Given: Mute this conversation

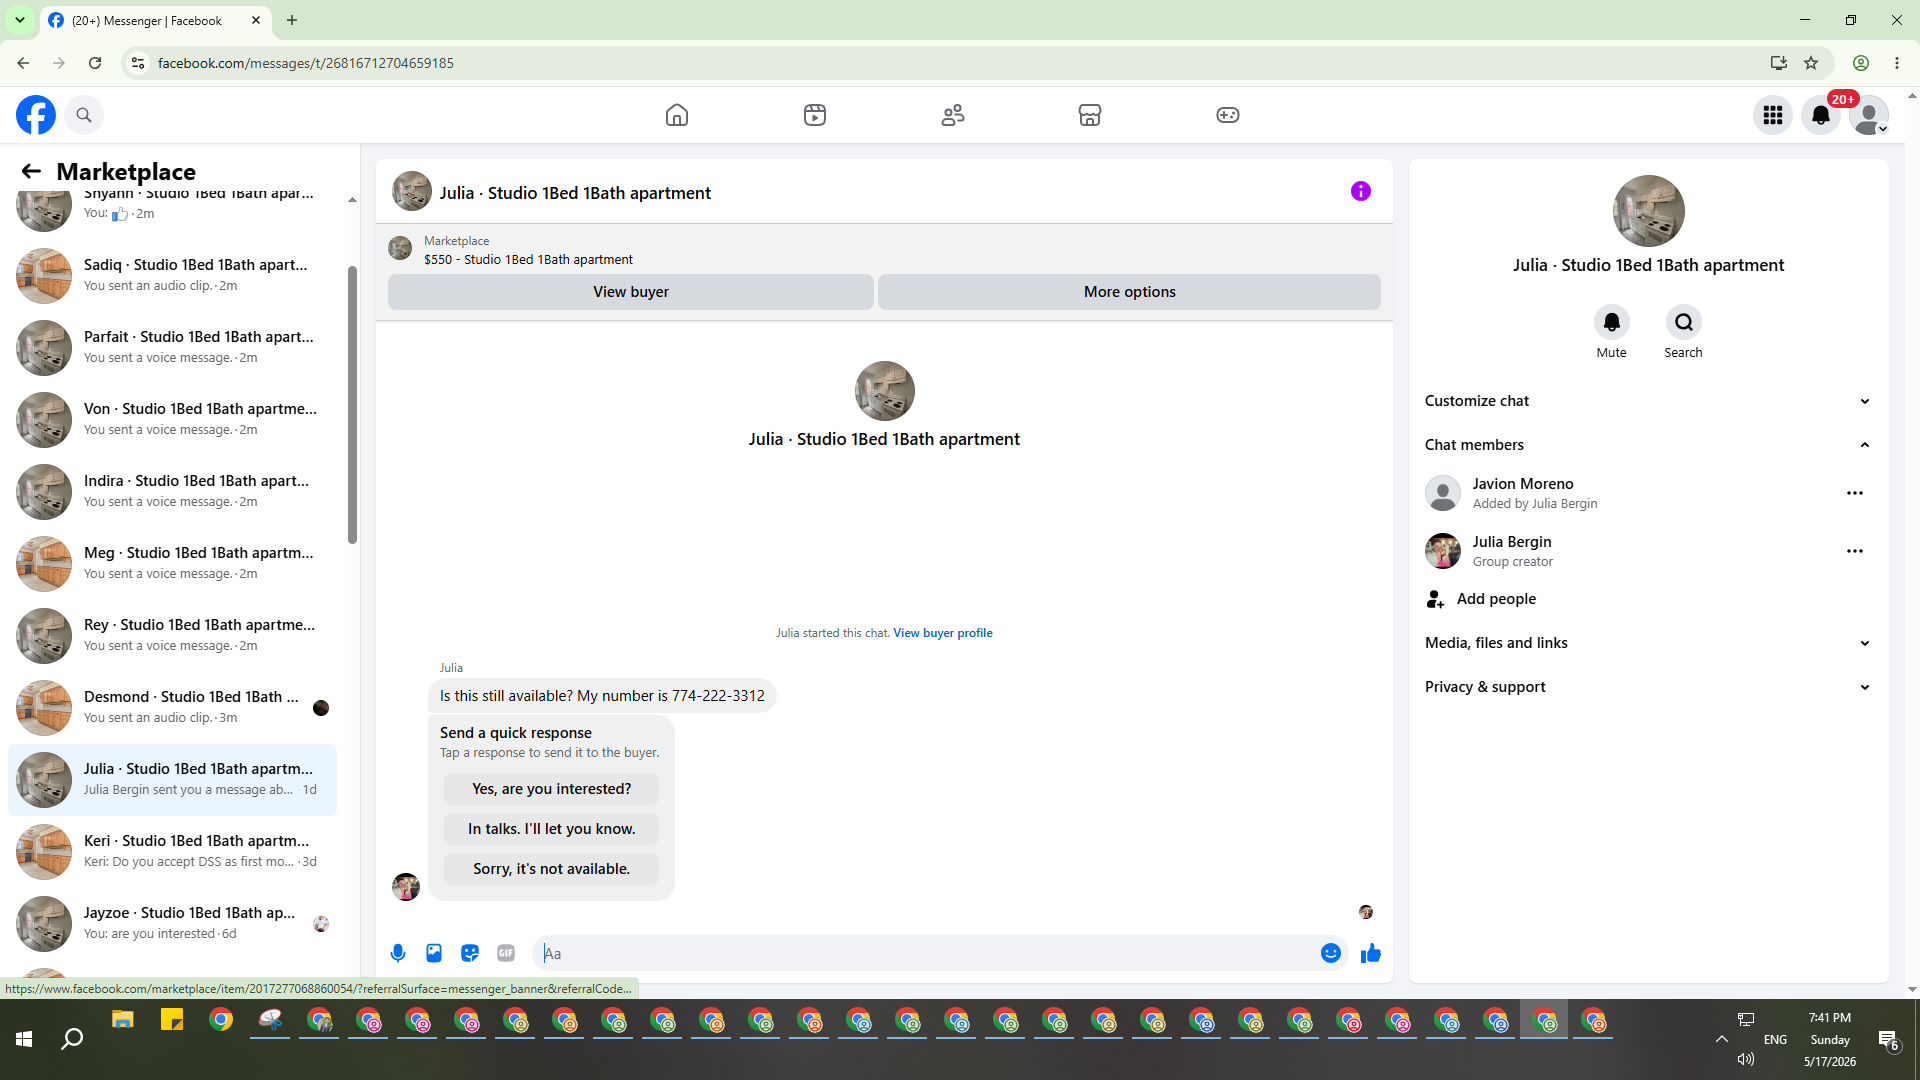Looking at the screenshot, I should (x=1612, y=322).
